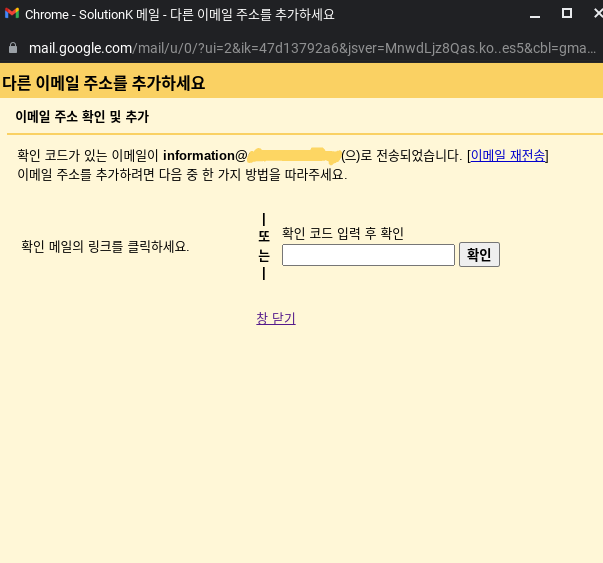Focus the verification code input field

[x=368, y=255]
